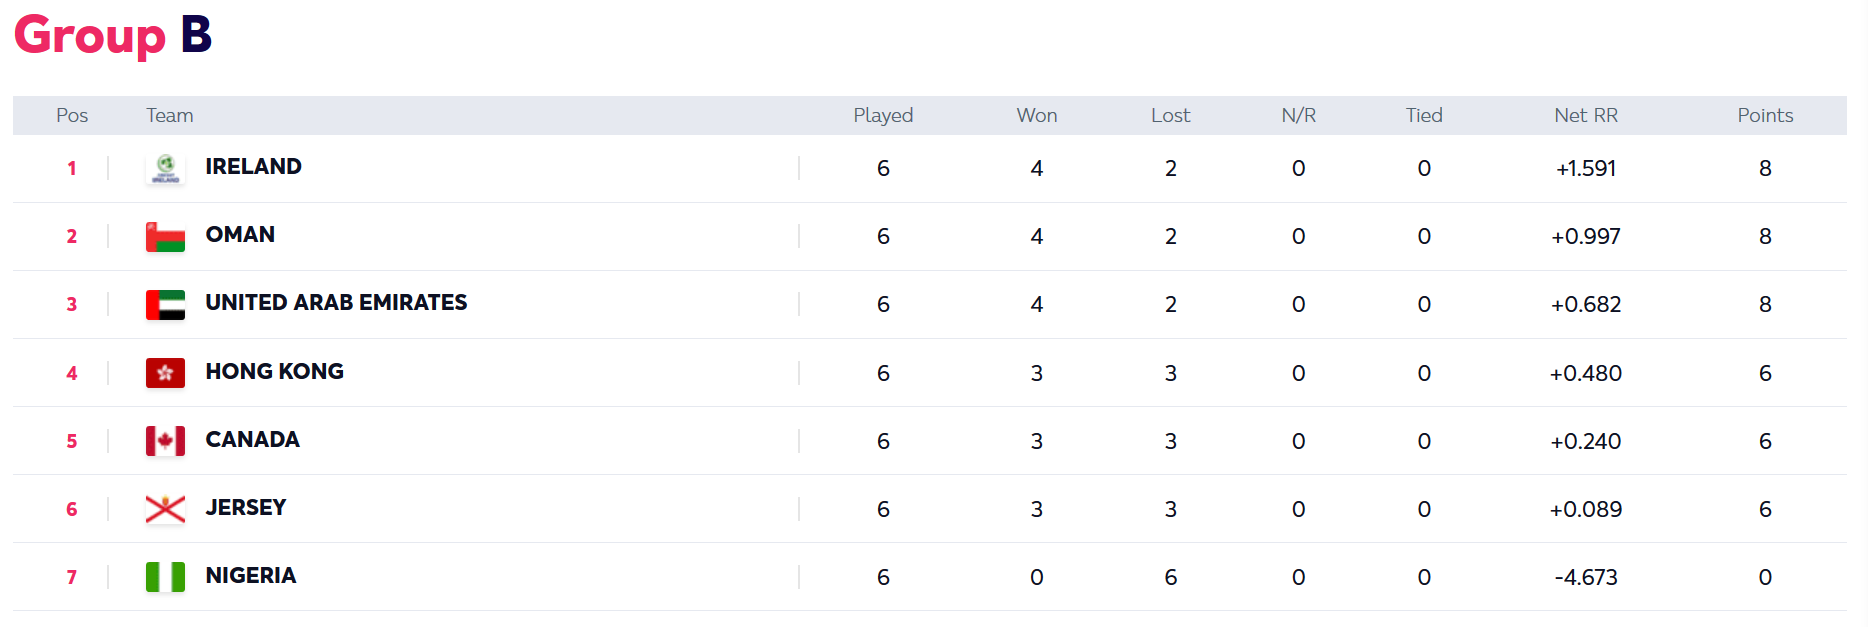This screenshot has width=1868, height=627.
Task: Select the UNITED ARAB EMIRATES team name
Action: pyautogui.click(x=336, y=303)
